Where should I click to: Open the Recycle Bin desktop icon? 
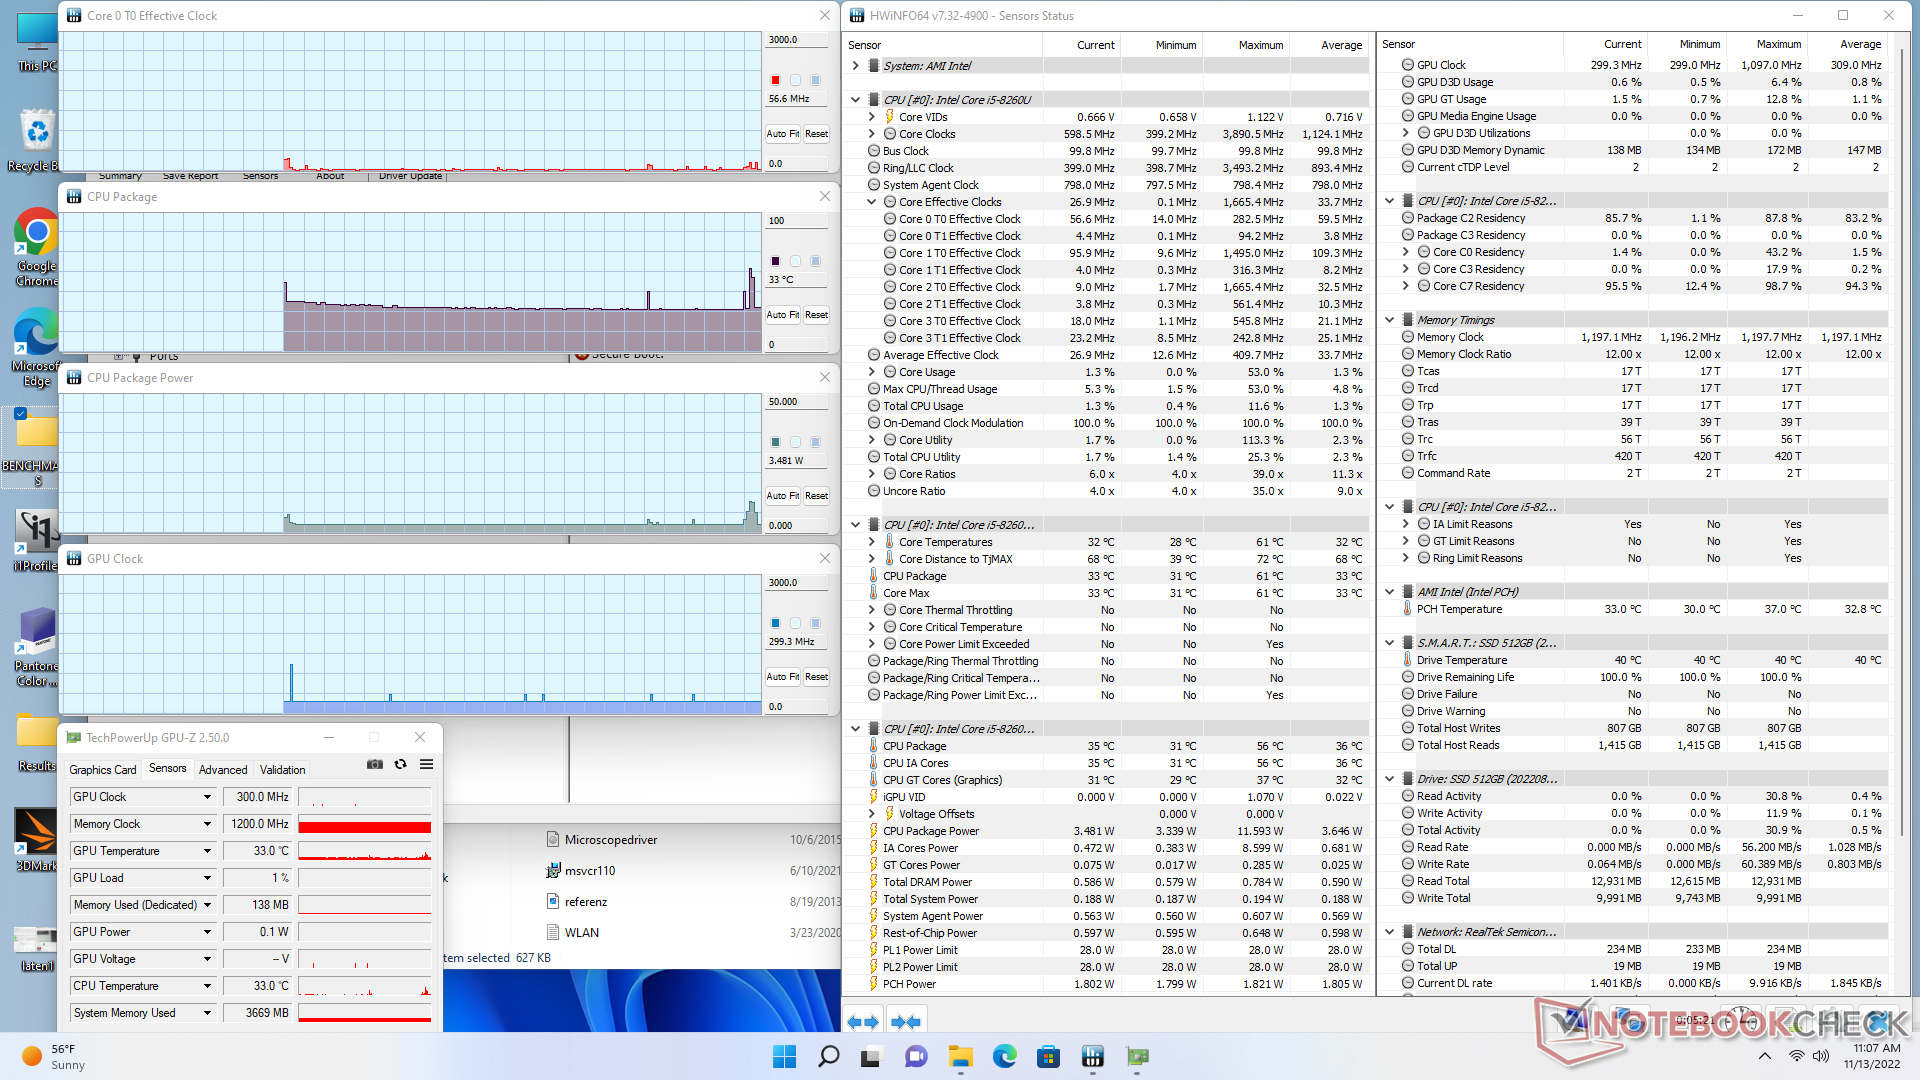(36, 140)
